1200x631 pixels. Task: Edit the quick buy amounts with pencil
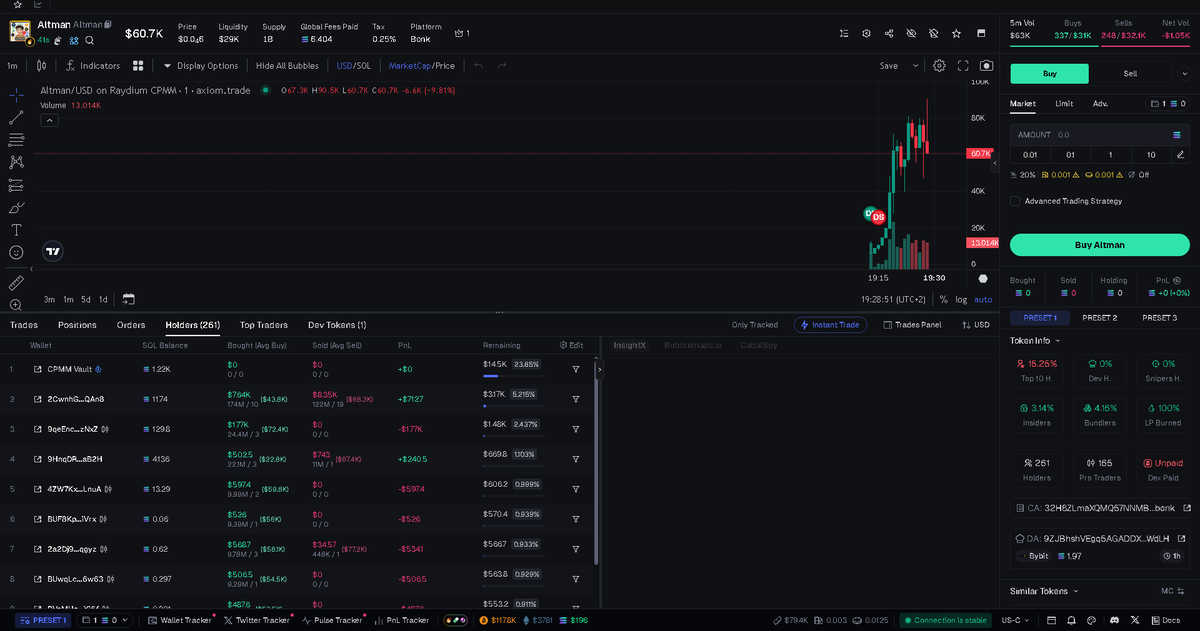[1181, 154]
